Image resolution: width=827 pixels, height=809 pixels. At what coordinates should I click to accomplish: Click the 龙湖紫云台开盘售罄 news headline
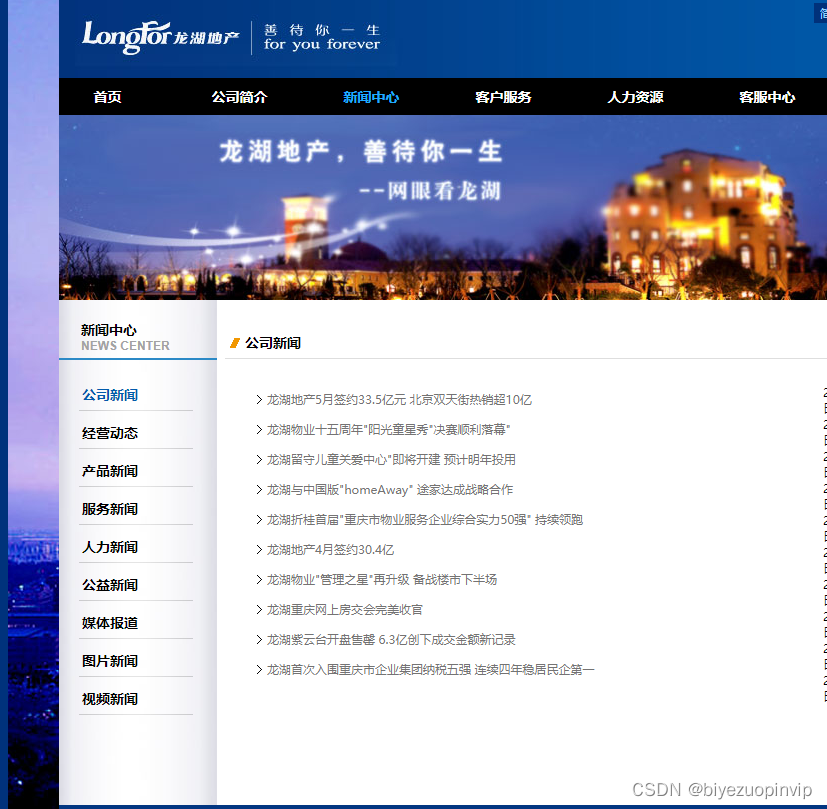[x=390, y=639]
